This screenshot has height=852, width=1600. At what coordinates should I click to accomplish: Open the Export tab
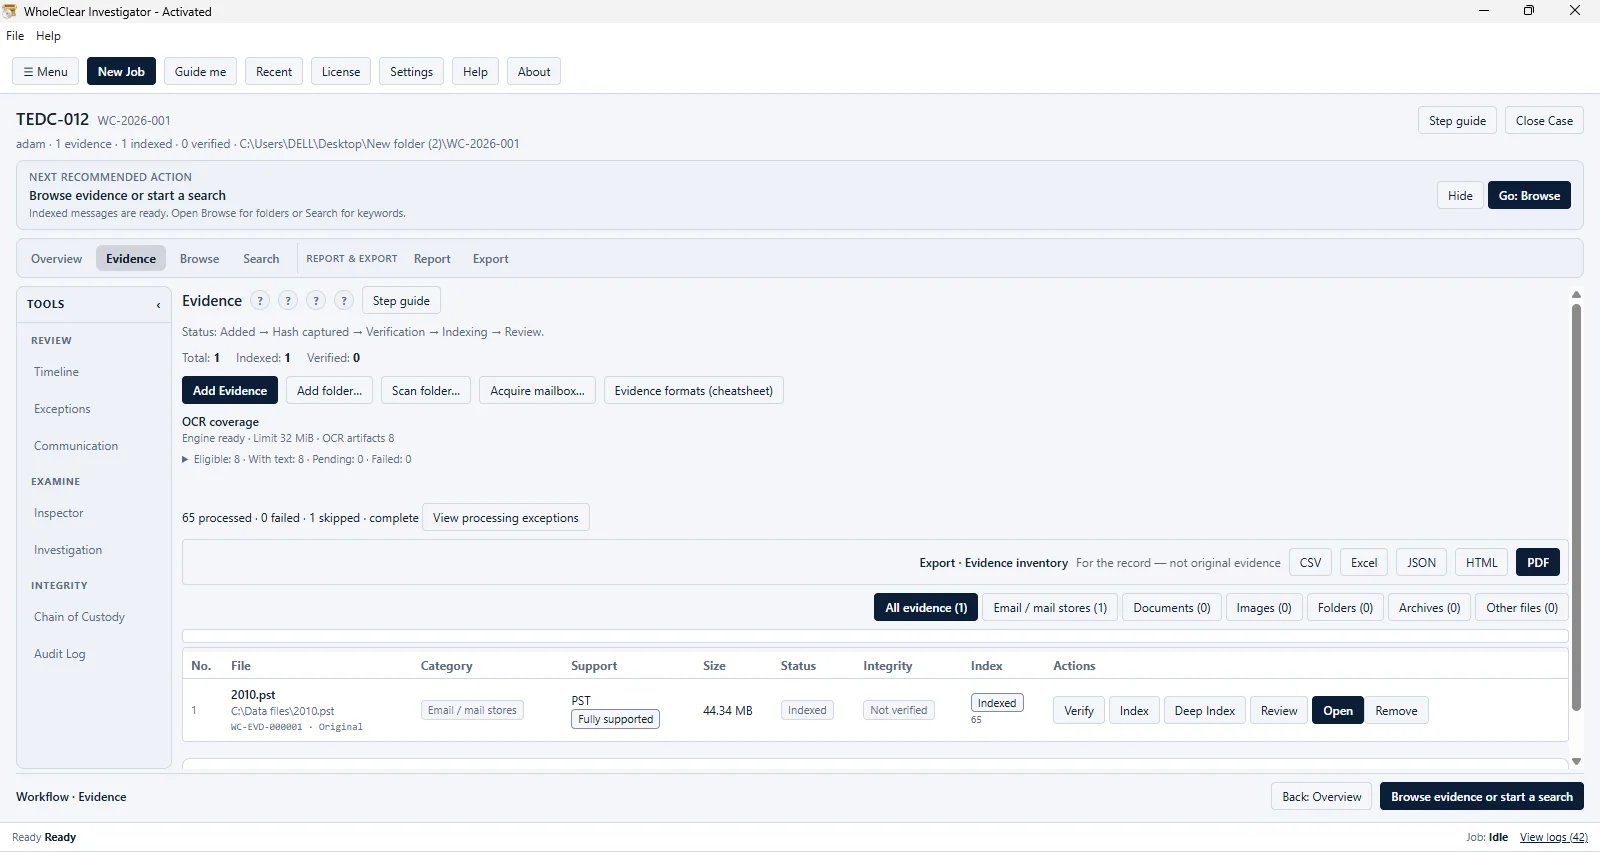tap(490, 259)
